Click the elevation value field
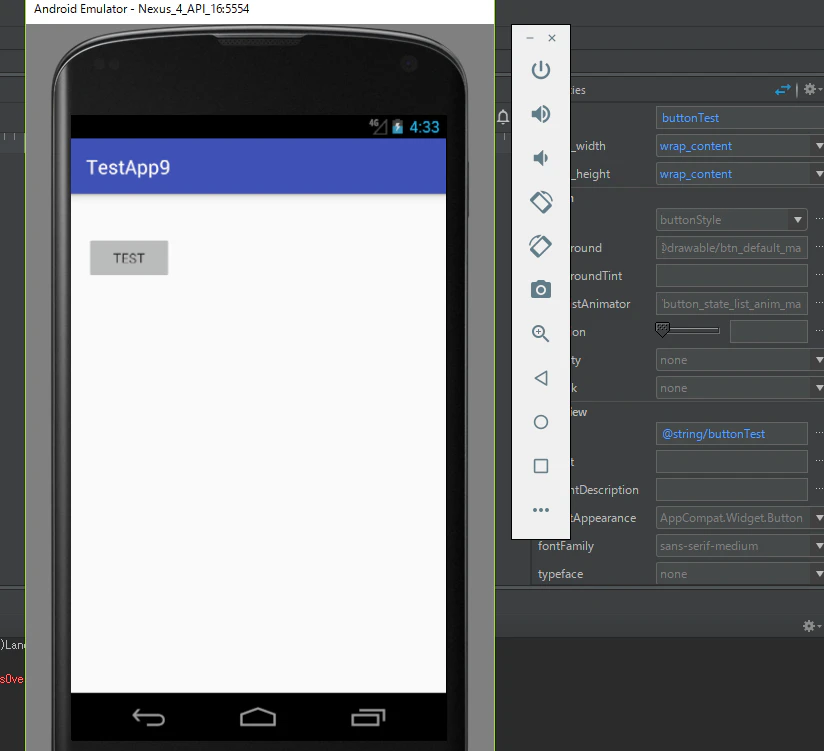 click(768, 332)
